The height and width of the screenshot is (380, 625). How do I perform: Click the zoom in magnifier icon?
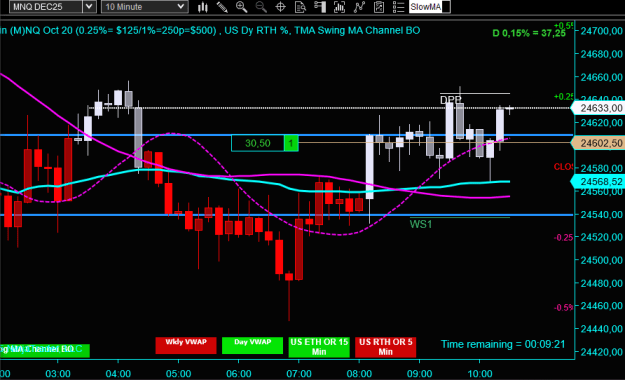242,7
